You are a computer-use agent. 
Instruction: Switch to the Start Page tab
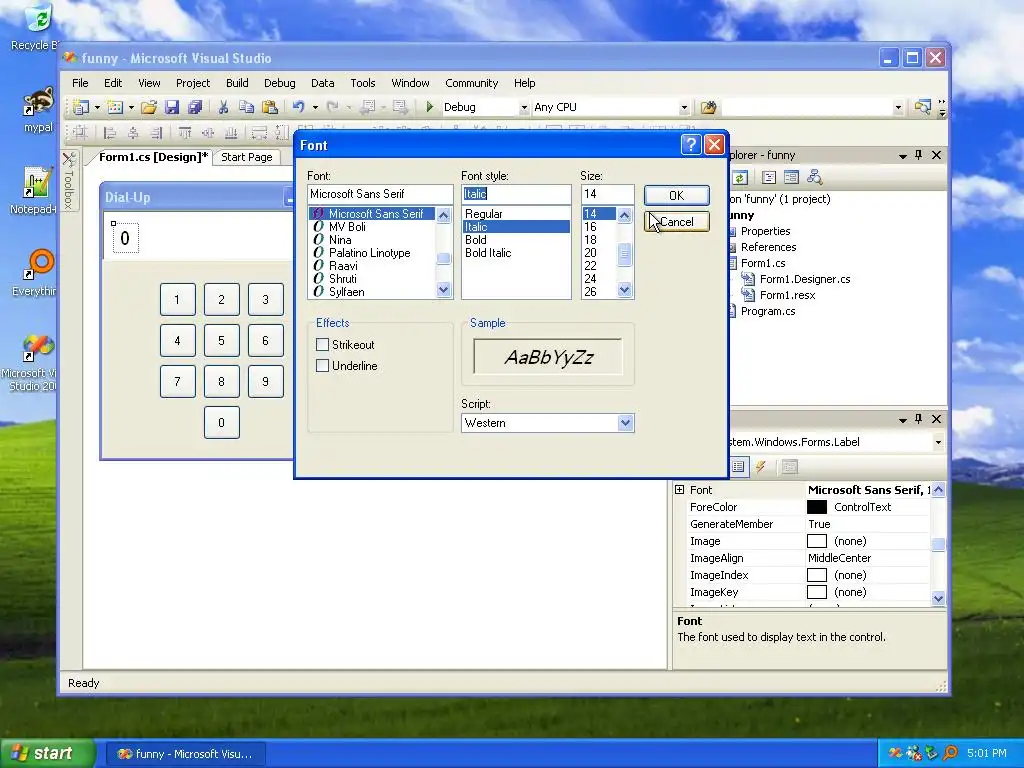click(x=247, y=157)
